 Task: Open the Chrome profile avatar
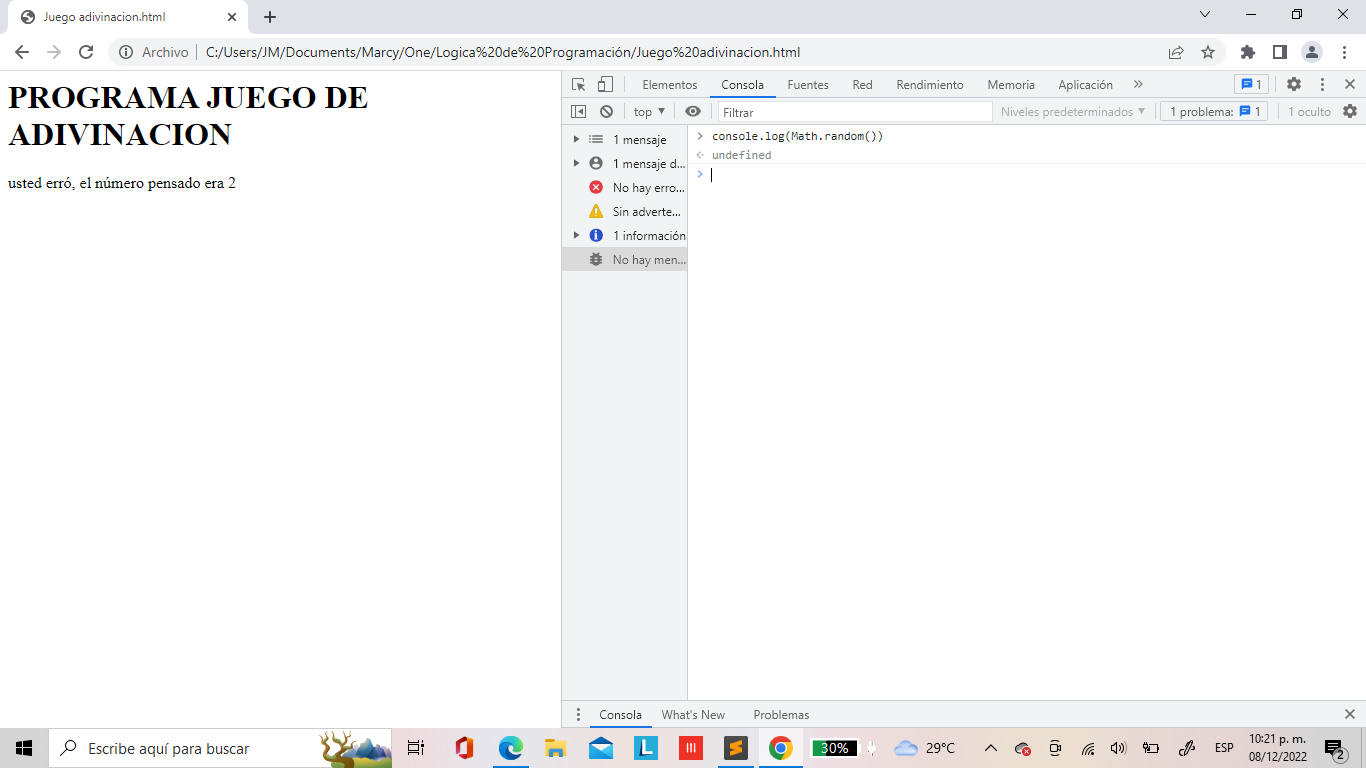[x=1312, y=52]
